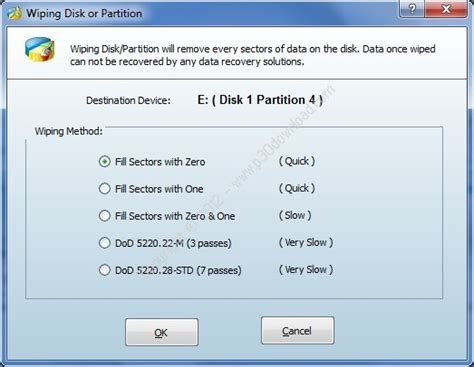Click the Cancel button
The height and width of the screenshot is (367, 474).
coord(297,331)
